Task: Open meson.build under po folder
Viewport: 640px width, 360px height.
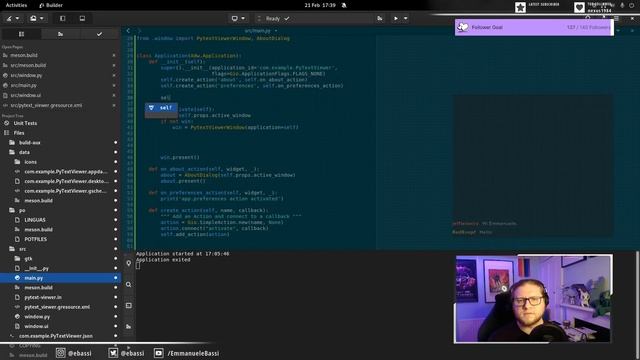Action: tap(60, 229)
